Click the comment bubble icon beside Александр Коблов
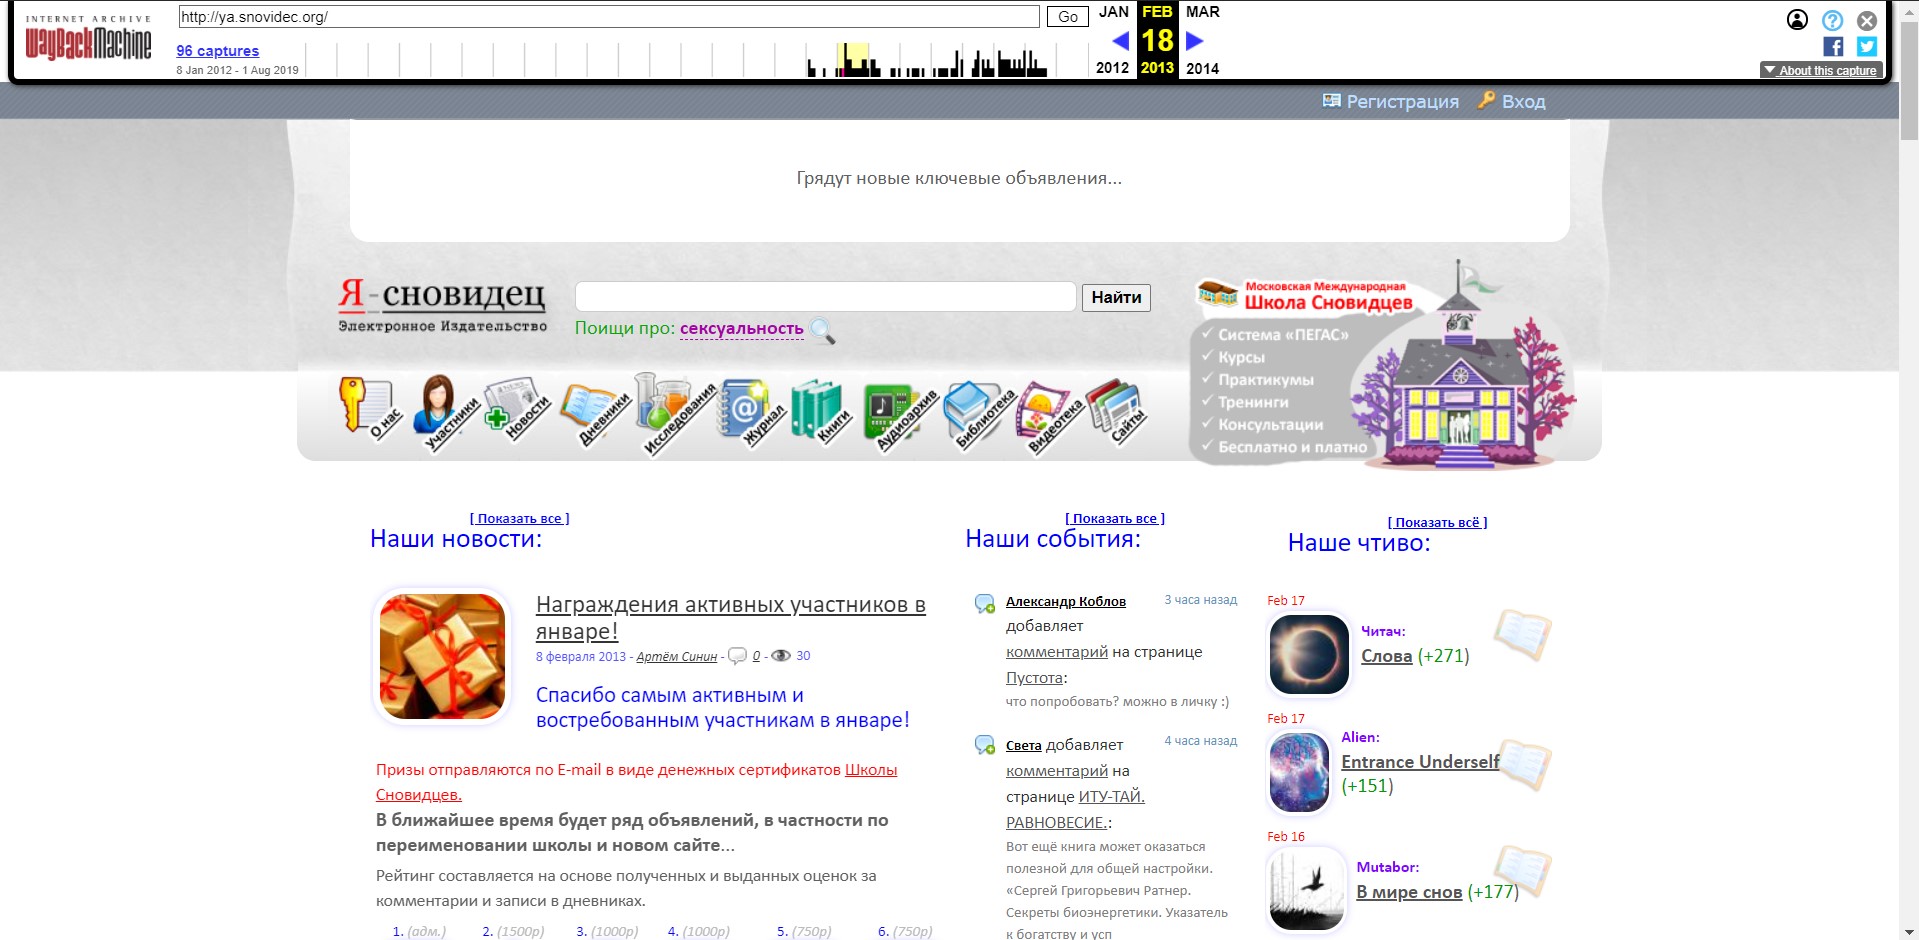The width and height of the screenshot is (1919, 940). tap(985, 603)
